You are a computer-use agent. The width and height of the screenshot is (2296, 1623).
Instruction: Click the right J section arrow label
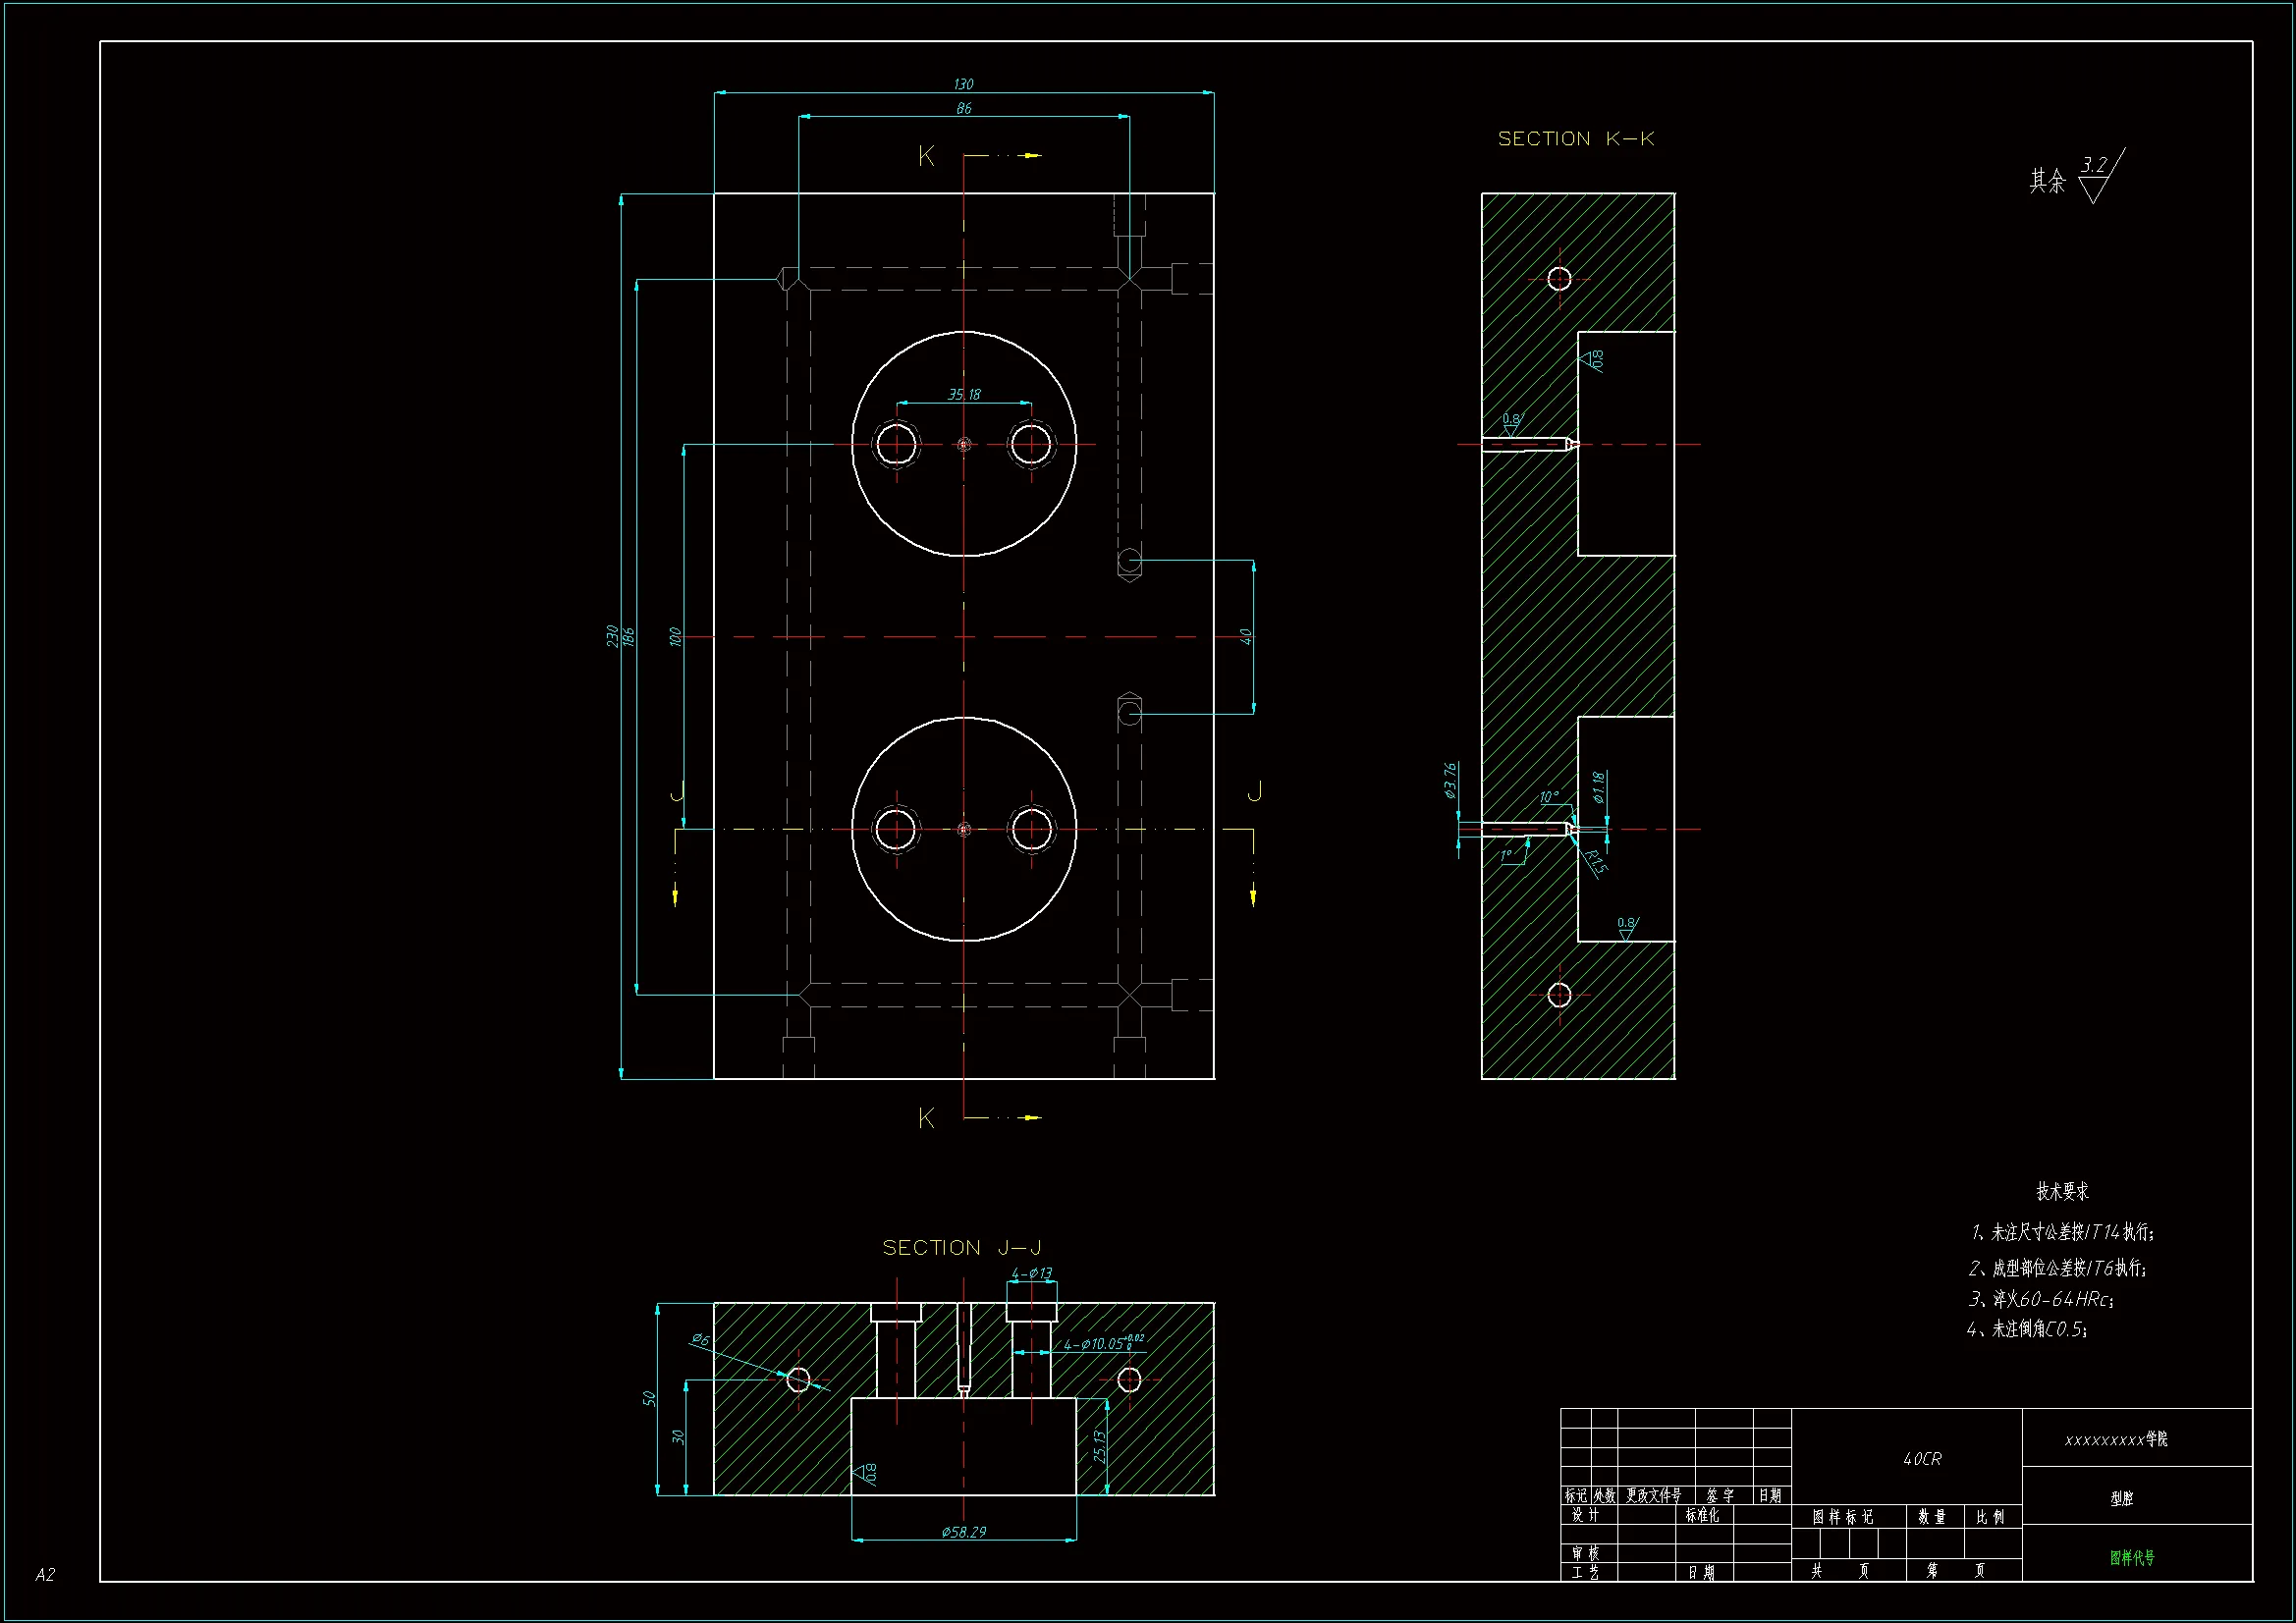pyautogui.click(x=1255, y=791)
